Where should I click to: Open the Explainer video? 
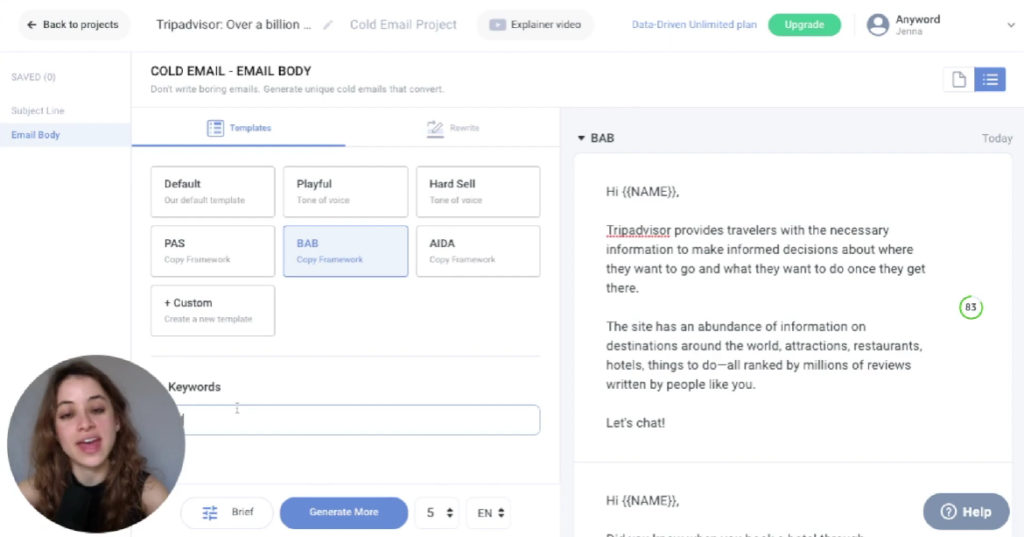pos(535,25)
